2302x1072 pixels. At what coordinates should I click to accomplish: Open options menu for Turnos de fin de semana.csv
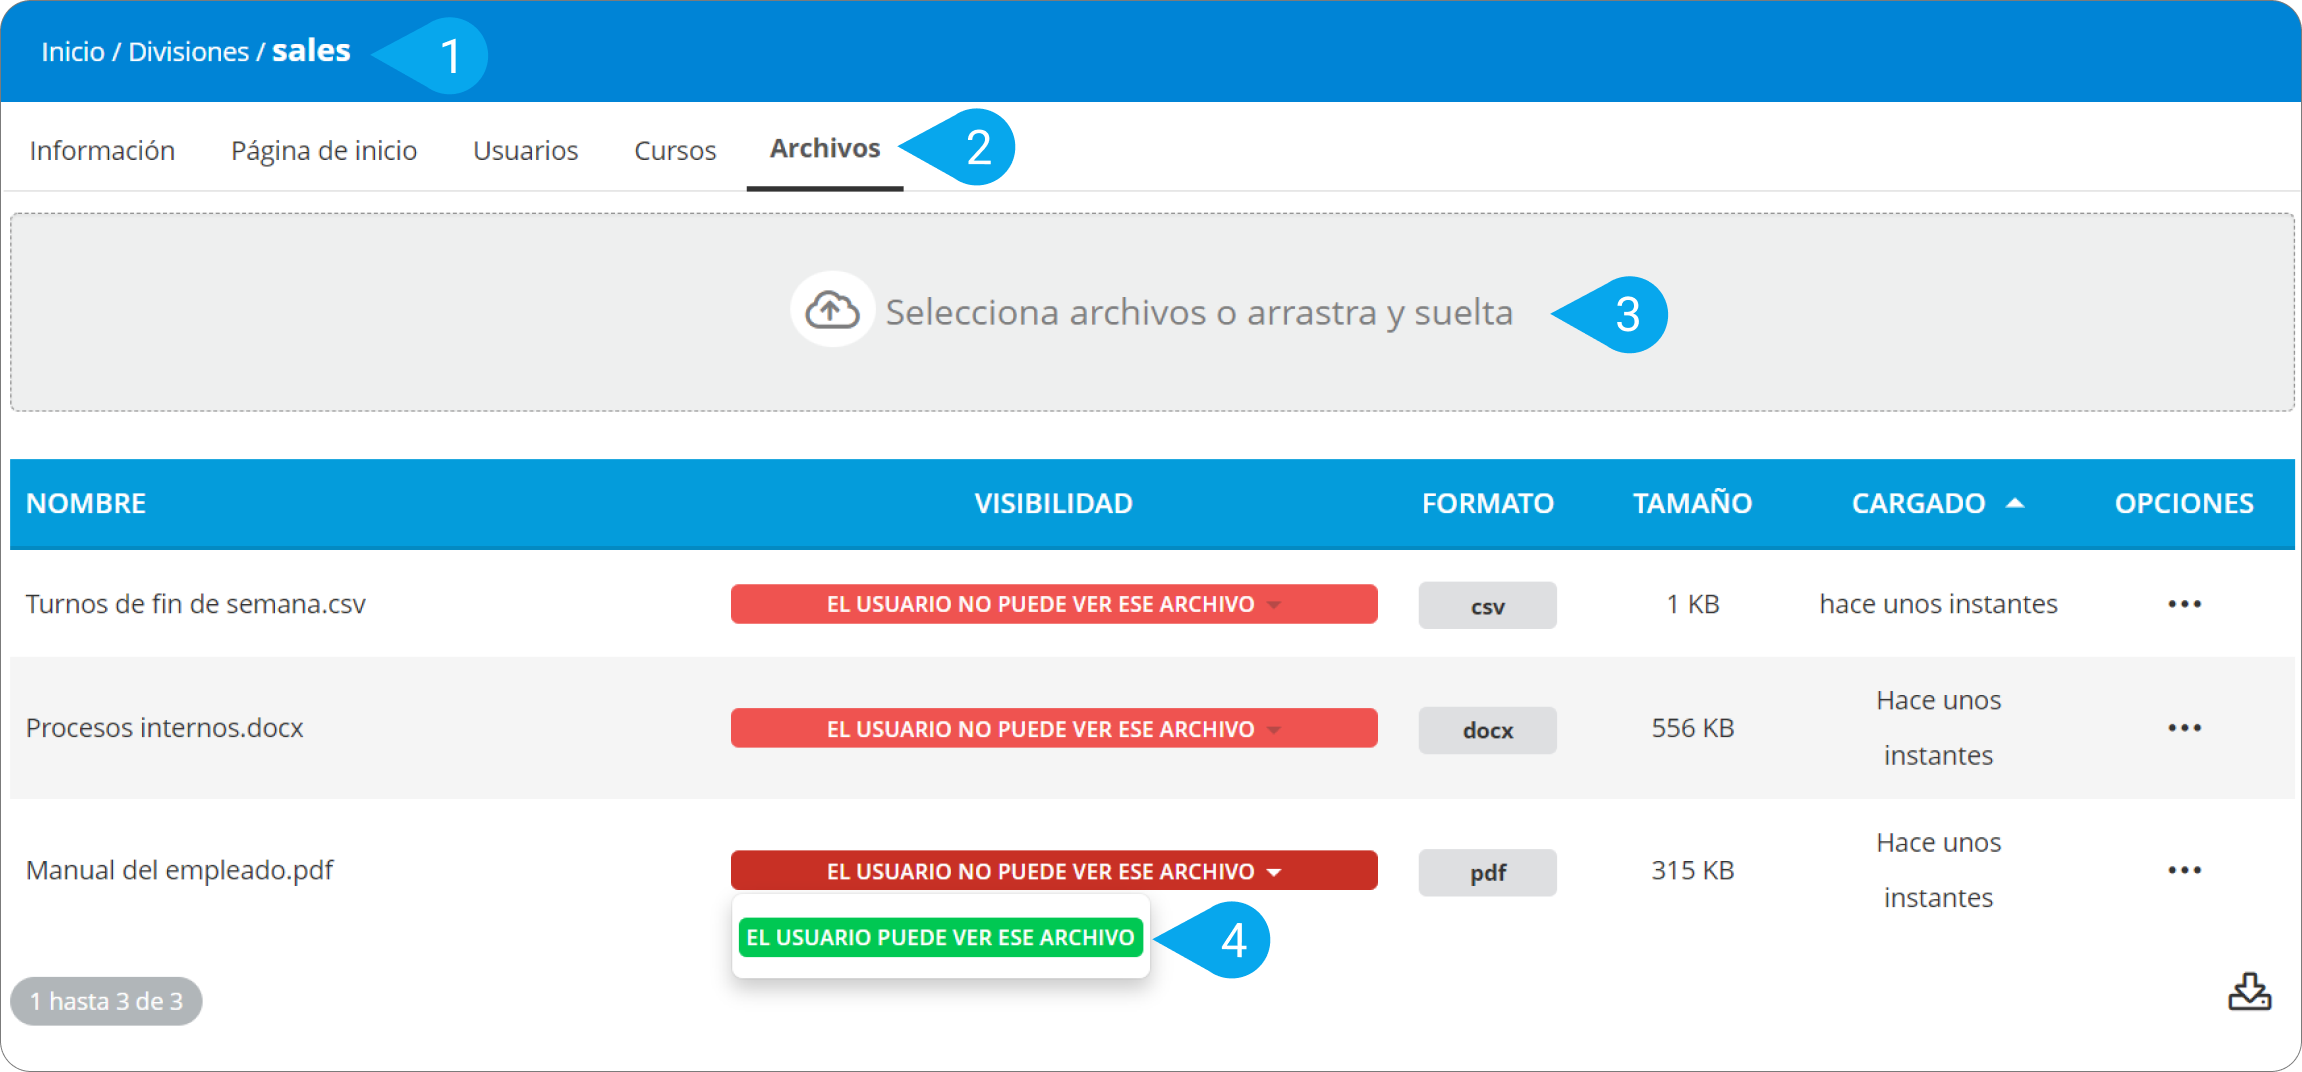point(2184,604)
